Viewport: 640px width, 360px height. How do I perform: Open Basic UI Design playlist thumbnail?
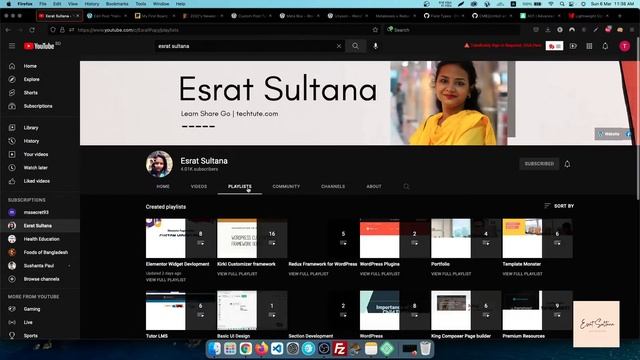pyautogui.click(x=252, y=310)
